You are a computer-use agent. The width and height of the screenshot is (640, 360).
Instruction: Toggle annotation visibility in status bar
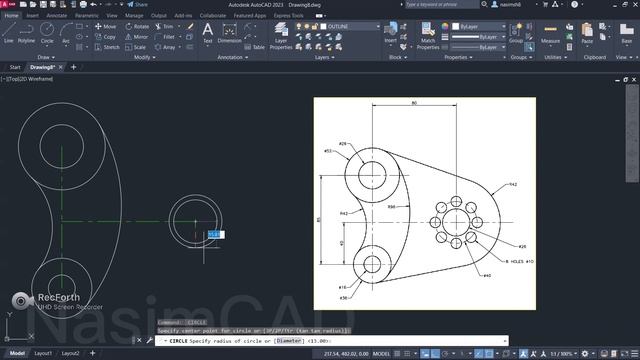pyautogui.click(x=523, y=353)
